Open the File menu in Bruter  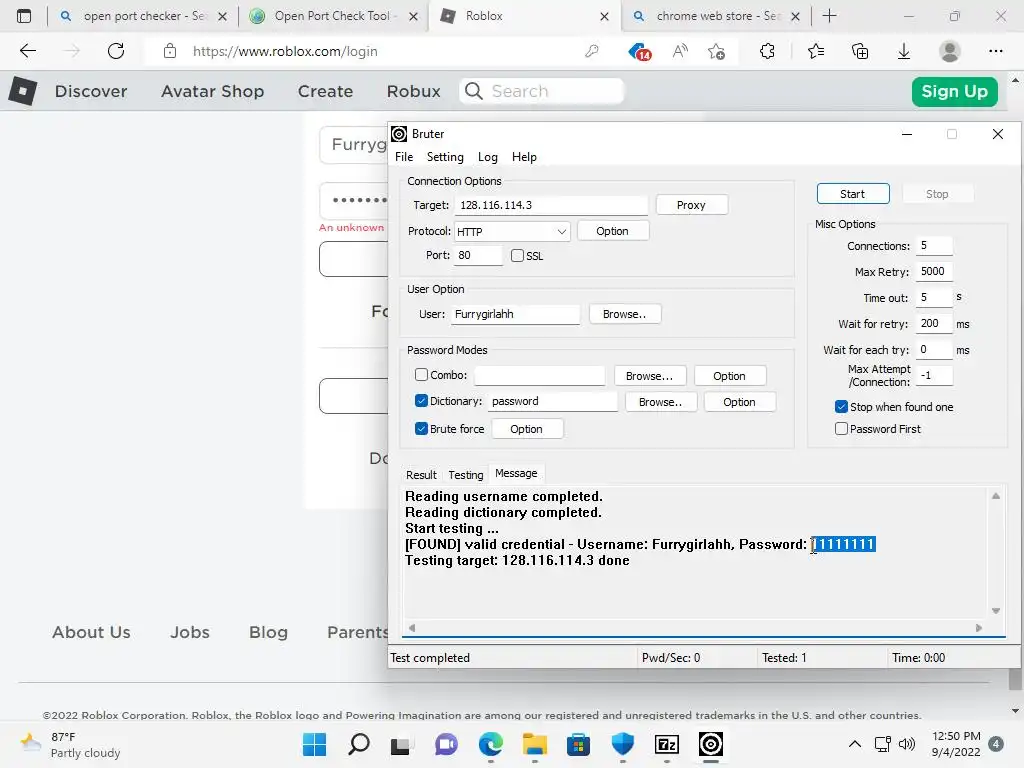tap(404, 157)
